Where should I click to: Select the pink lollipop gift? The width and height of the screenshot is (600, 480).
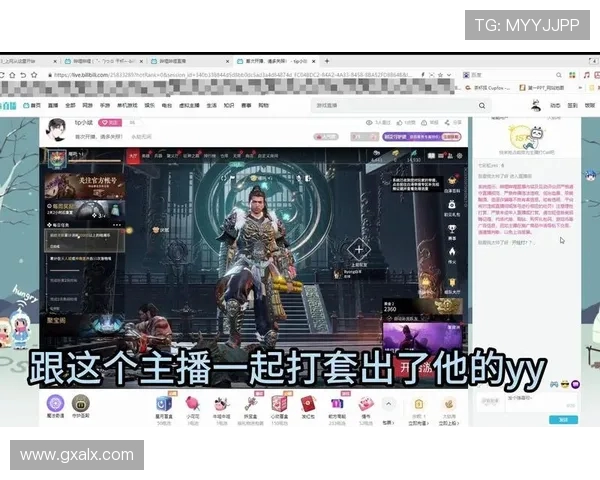[192, 403]
